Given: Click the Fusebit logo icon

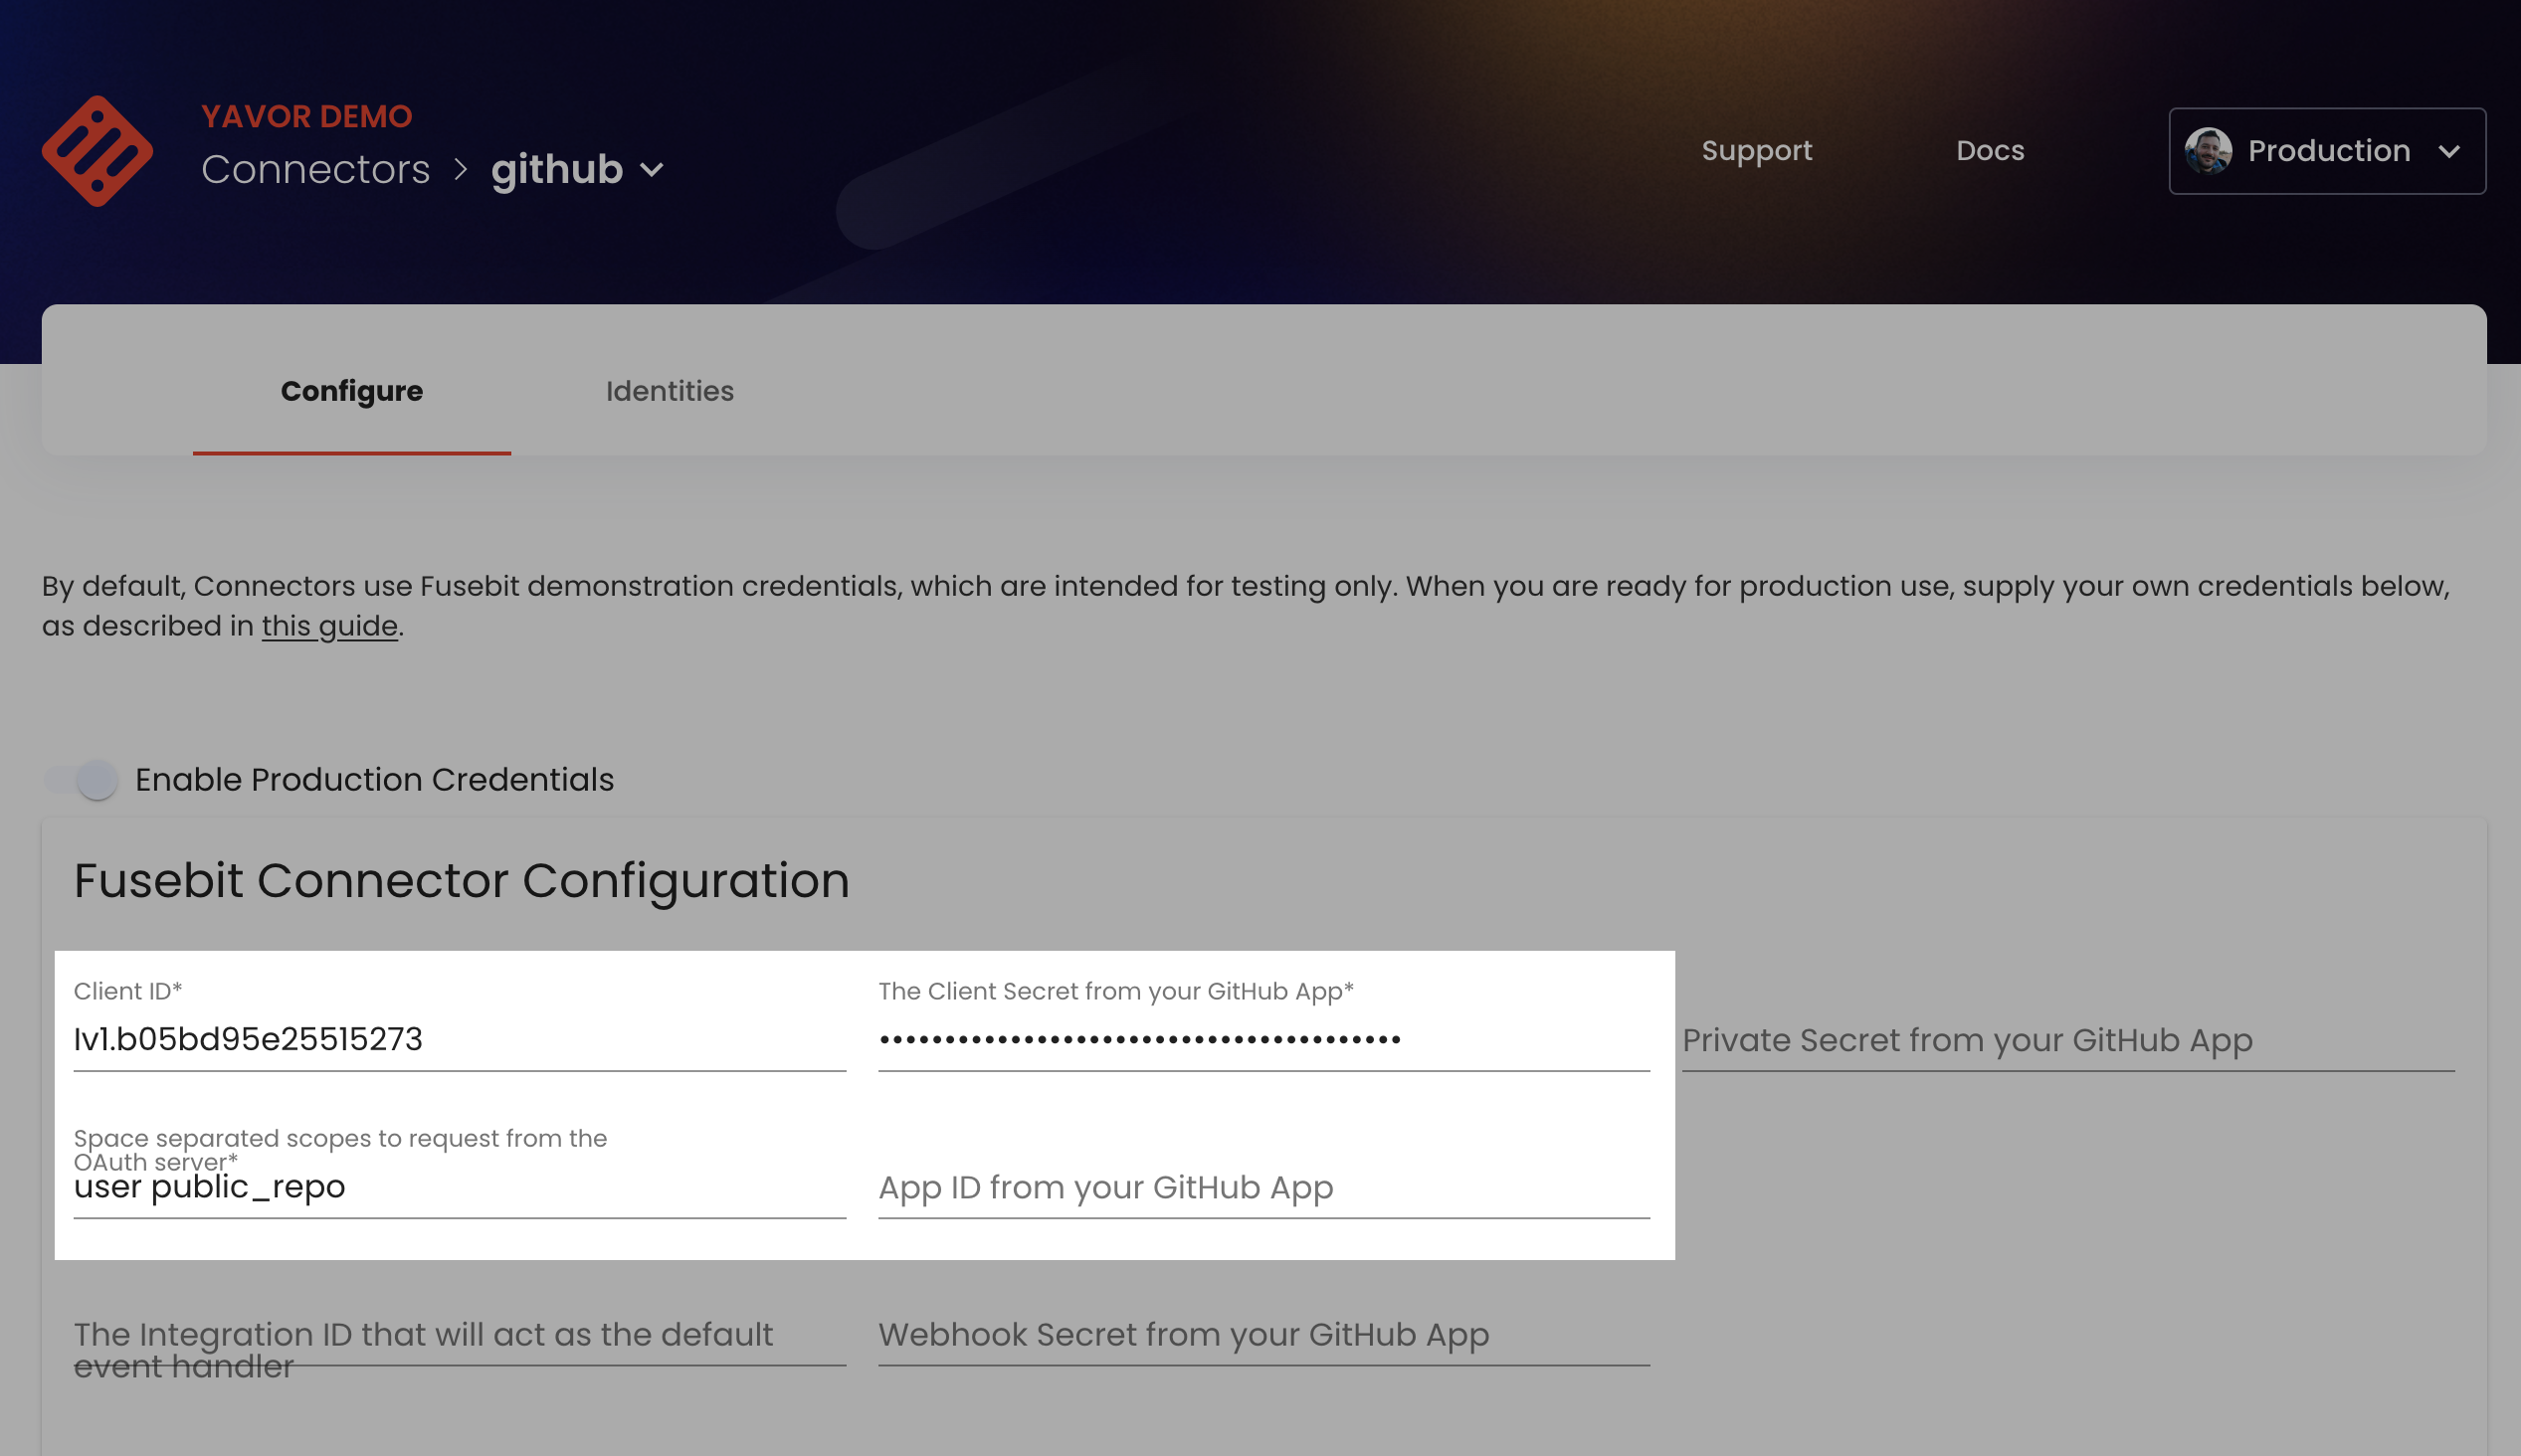Looking at the screenshot, I should [97, 151].
